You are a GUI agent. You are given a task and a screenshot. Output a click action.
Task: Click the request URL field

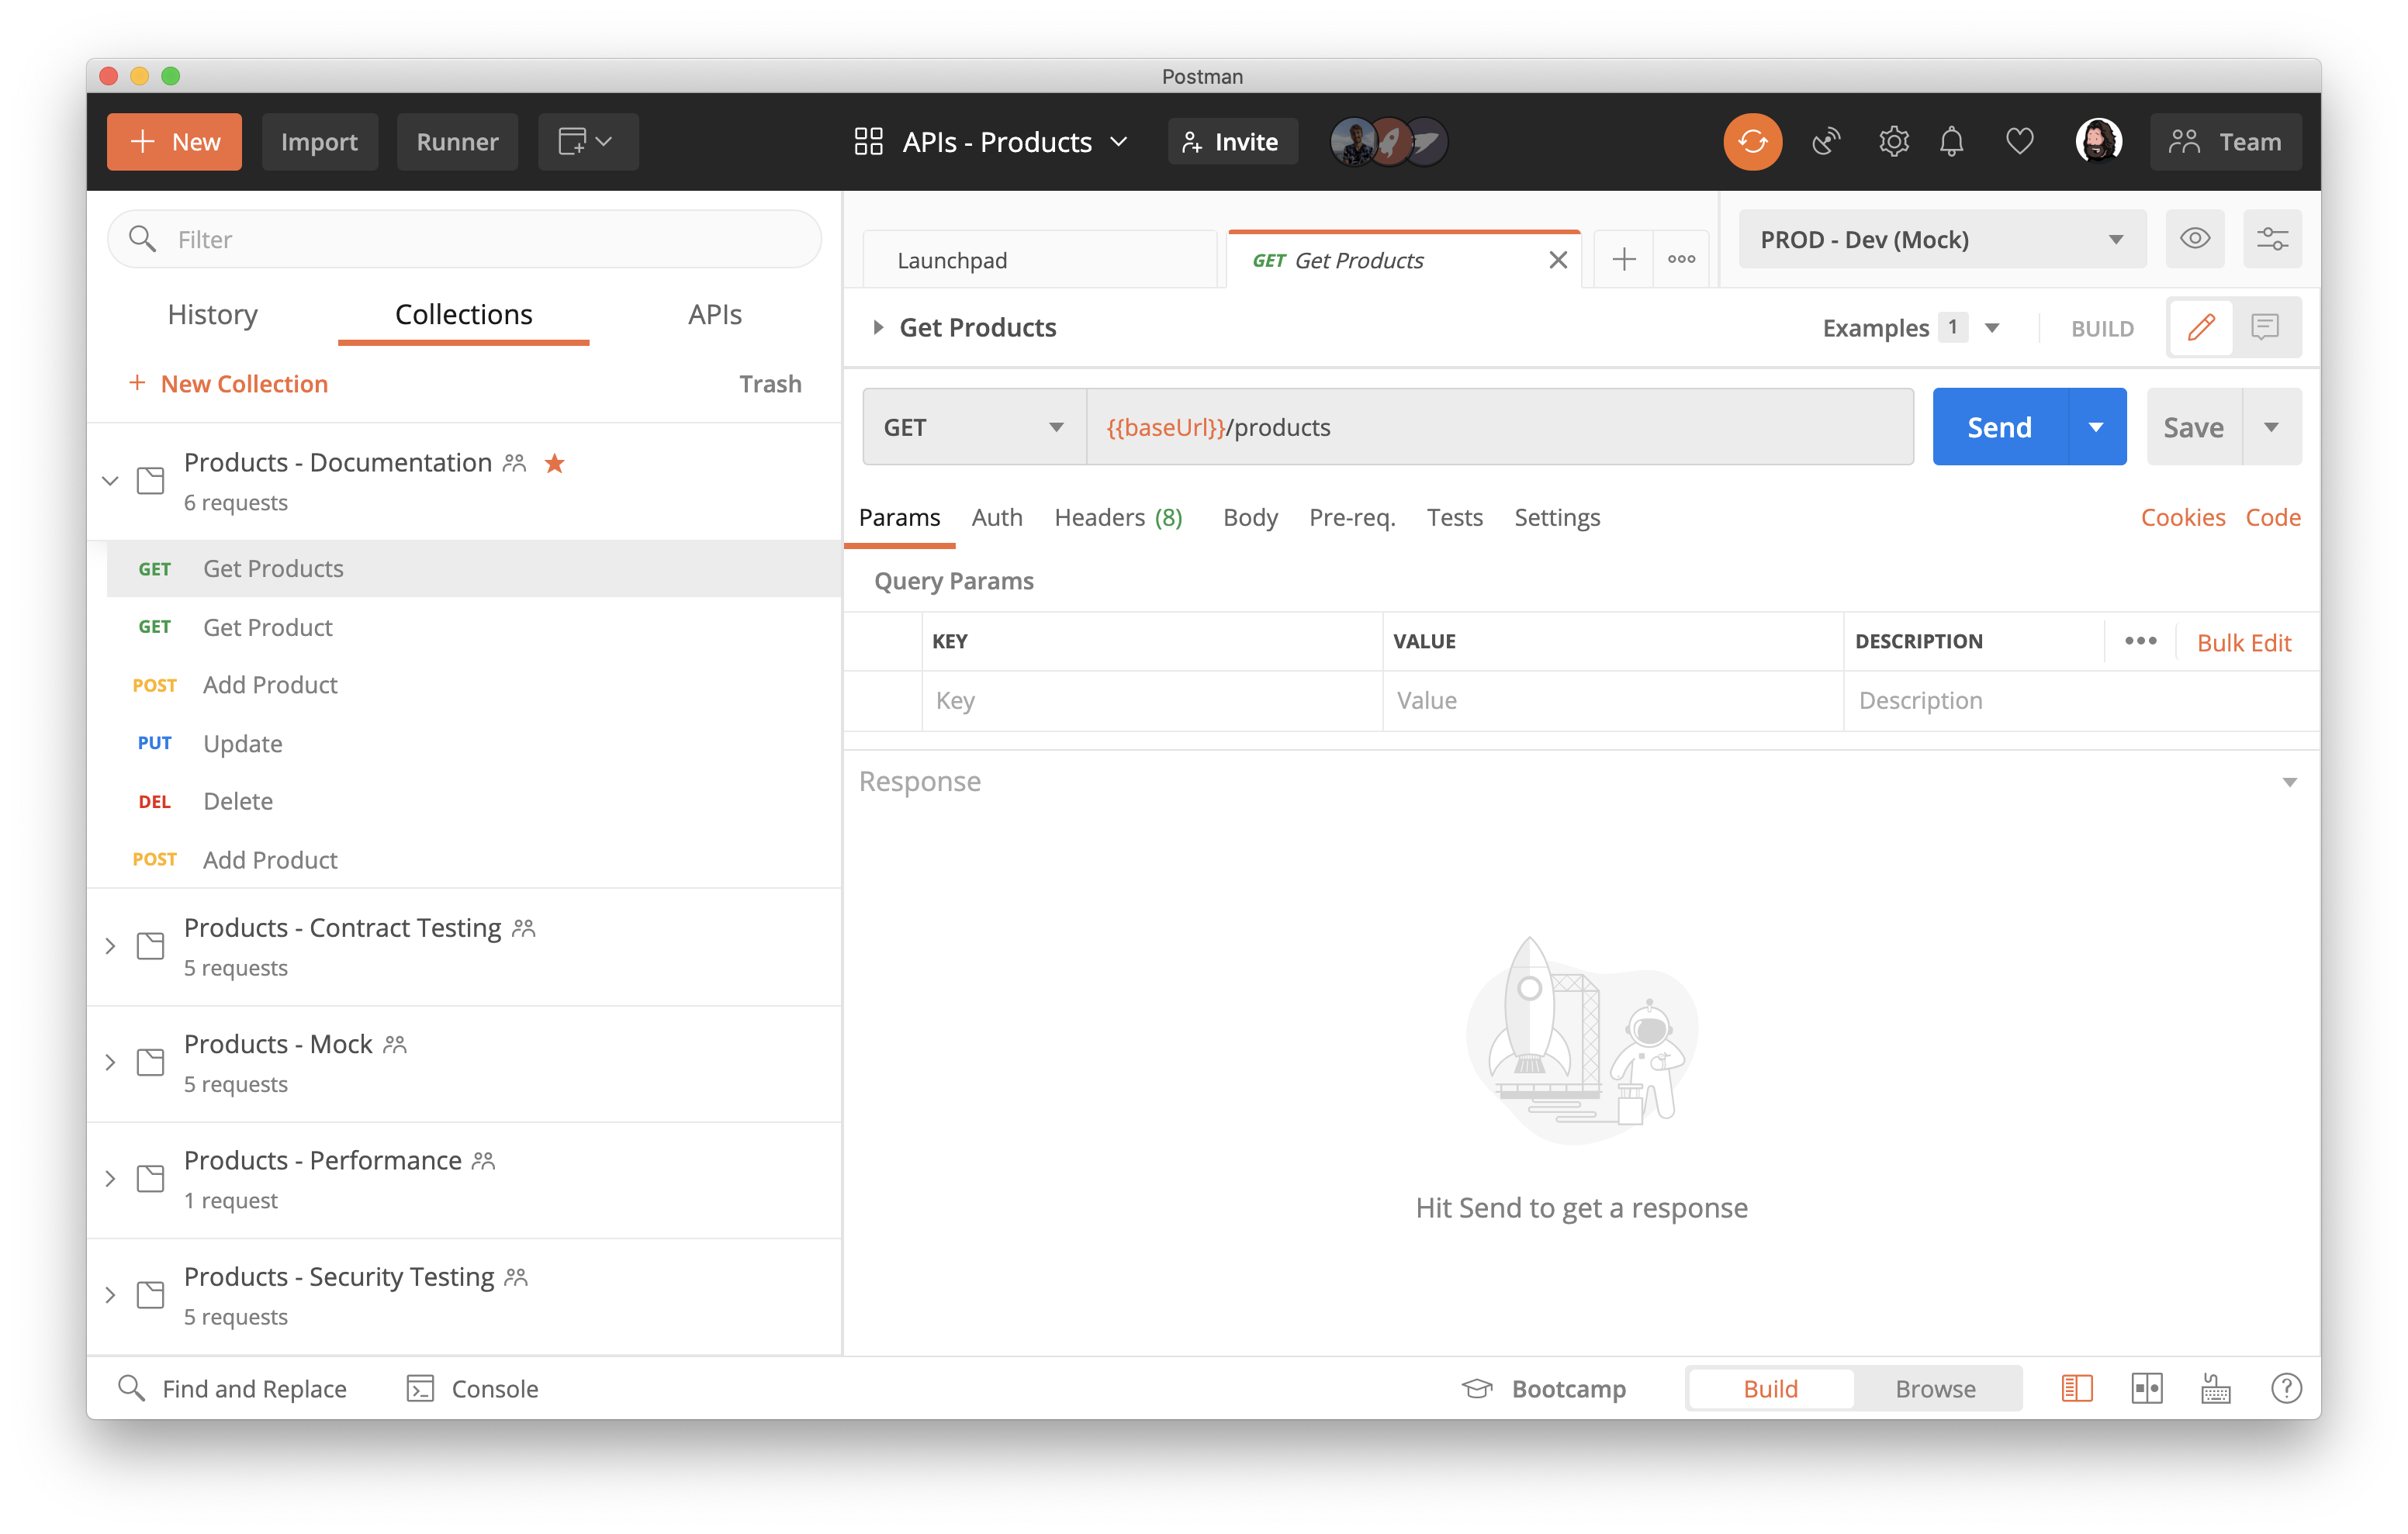[1499, 427]
